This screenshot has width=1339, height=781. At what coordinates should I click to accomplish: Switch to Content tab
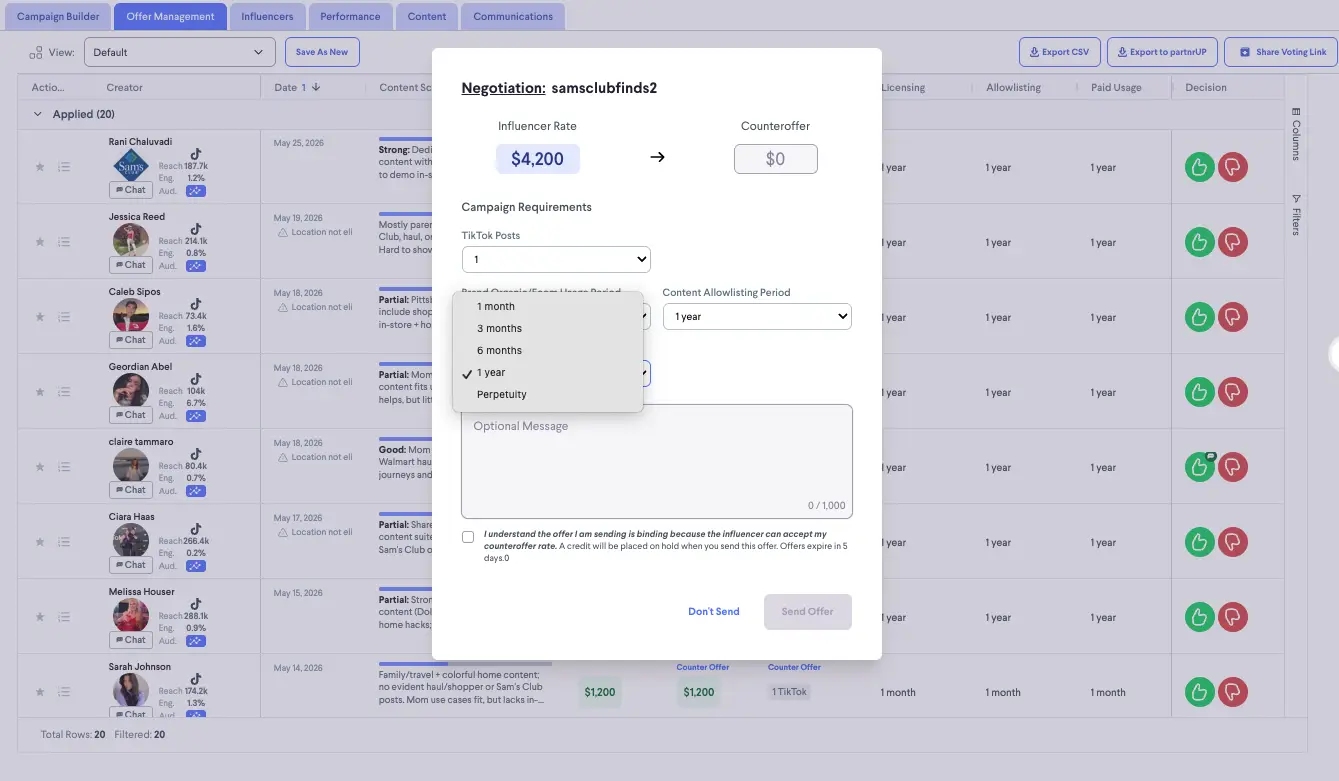427,16
